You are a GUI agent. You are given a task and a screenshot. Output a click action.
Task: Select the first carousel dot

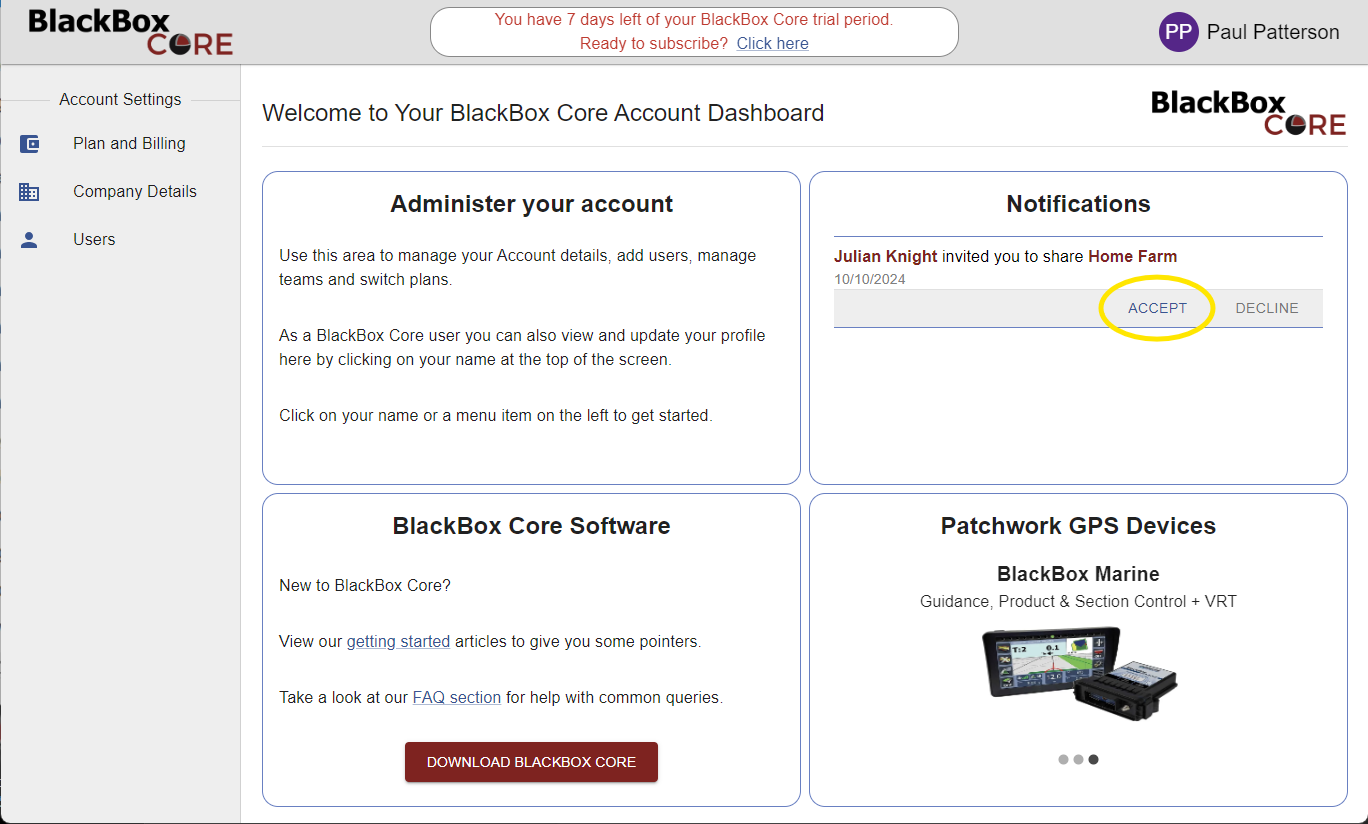1063,760
